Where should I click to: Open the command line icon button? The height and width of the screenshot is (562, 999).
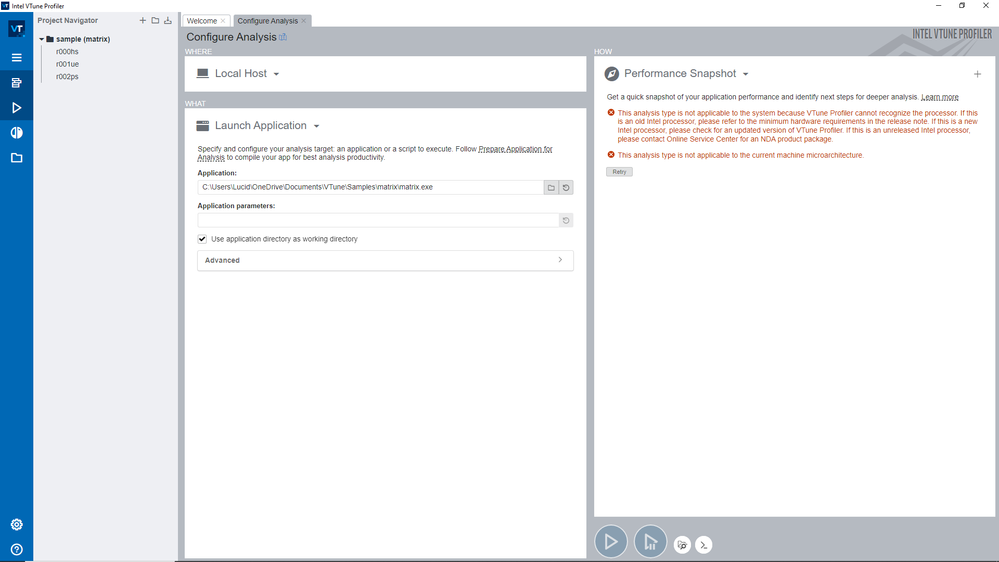pyautogui.click(x=704, y=545)
